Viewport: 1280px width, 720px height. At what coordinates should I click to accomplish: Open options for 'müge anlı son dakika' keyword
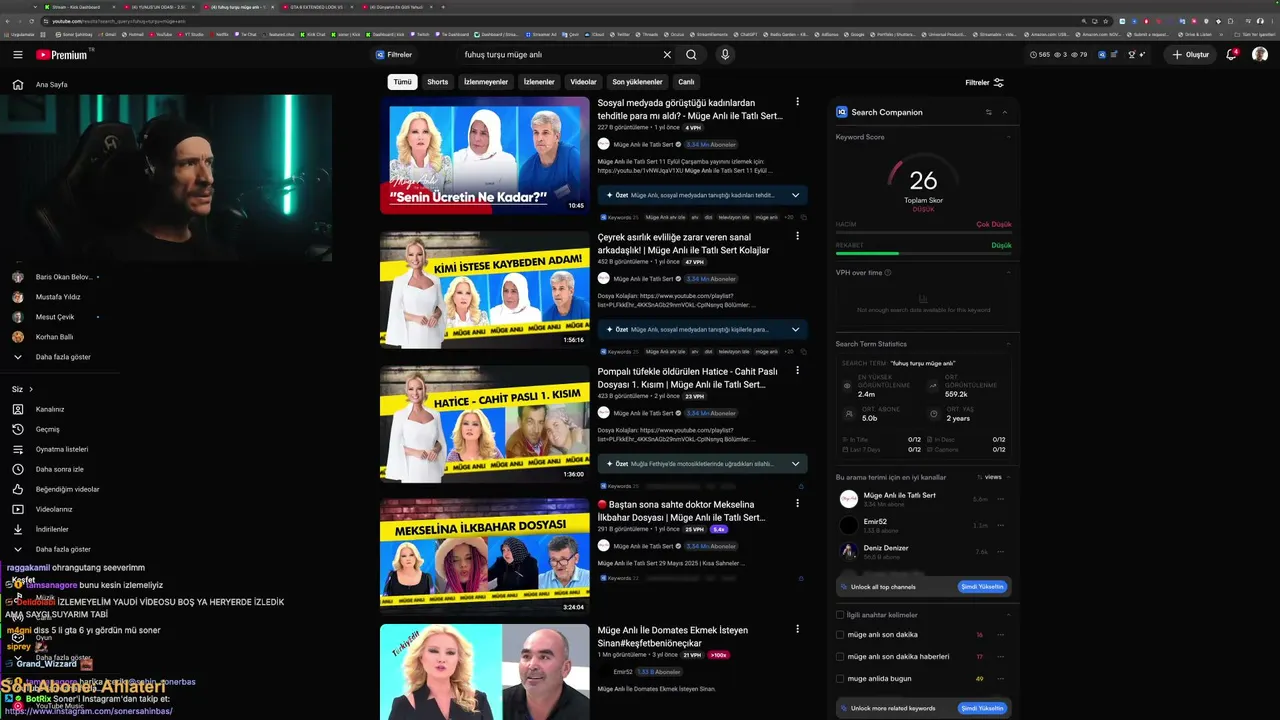tap(1001, 635)
